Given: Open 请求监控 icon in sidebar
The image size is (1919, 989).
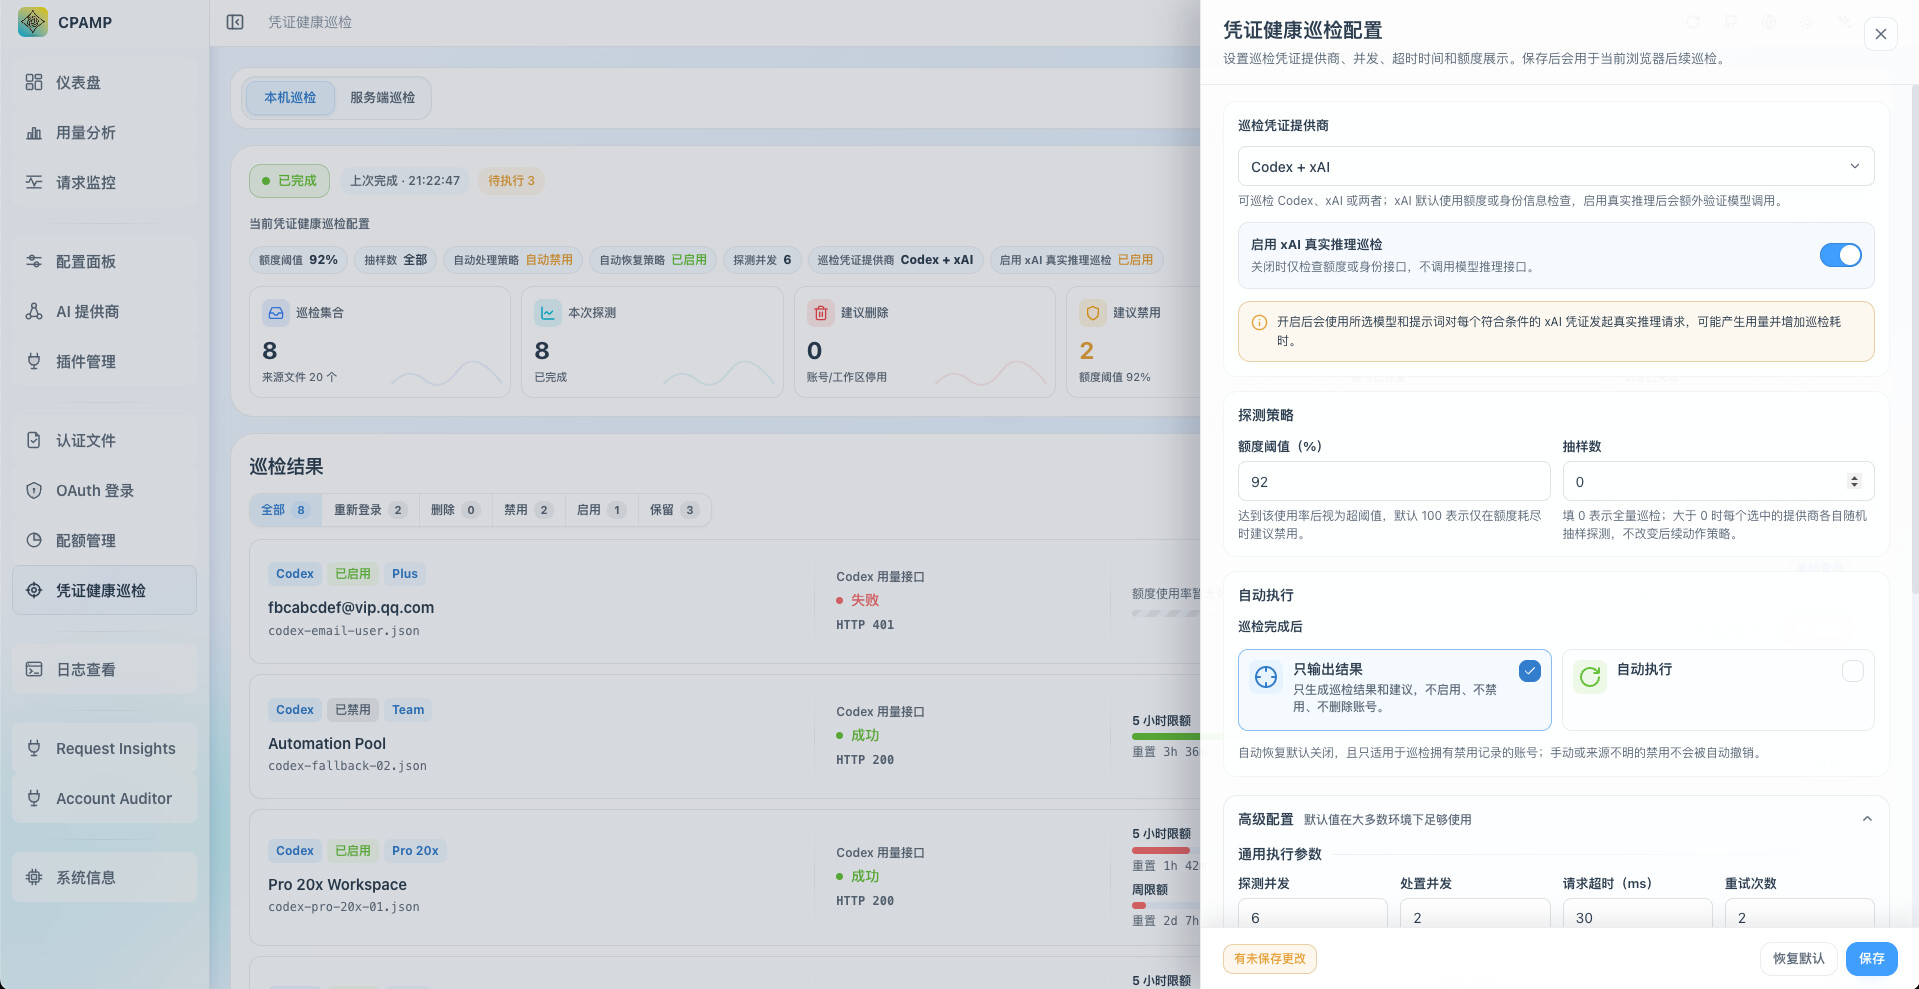Looking at the screenshot, I should click(x=34, y=182).
